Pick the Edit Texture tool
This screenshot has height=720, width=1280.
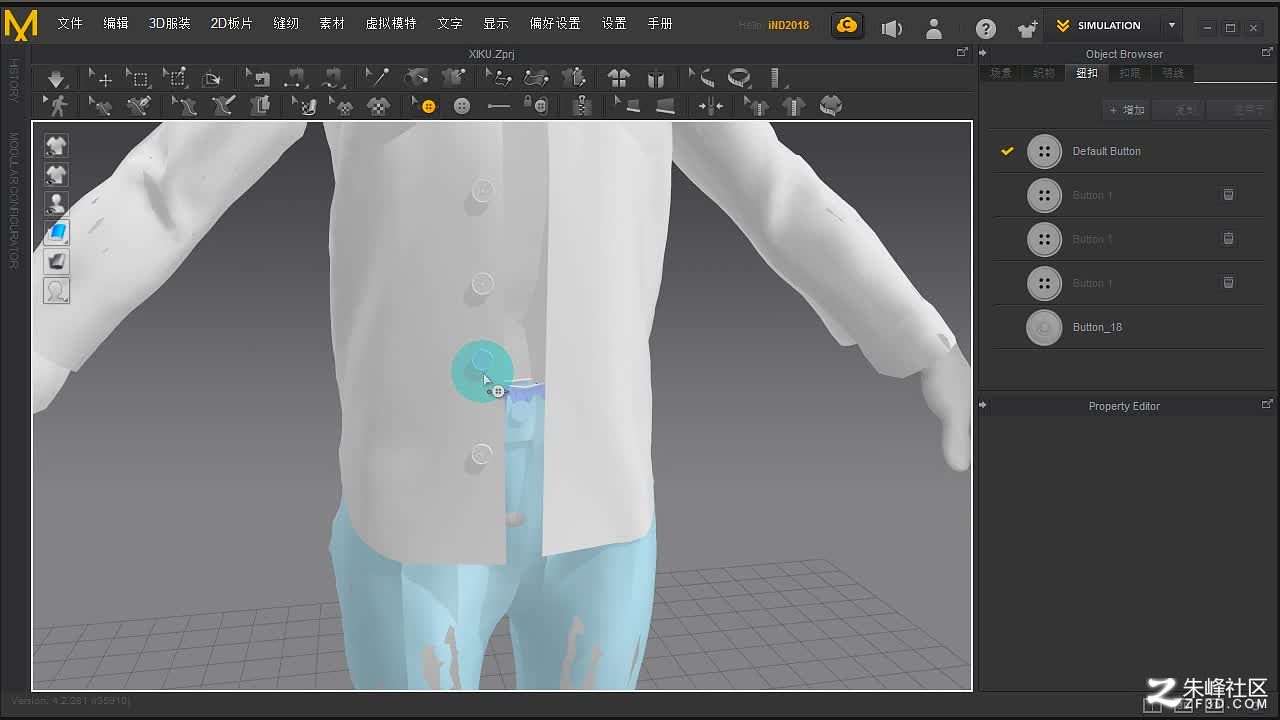[303, 106]
